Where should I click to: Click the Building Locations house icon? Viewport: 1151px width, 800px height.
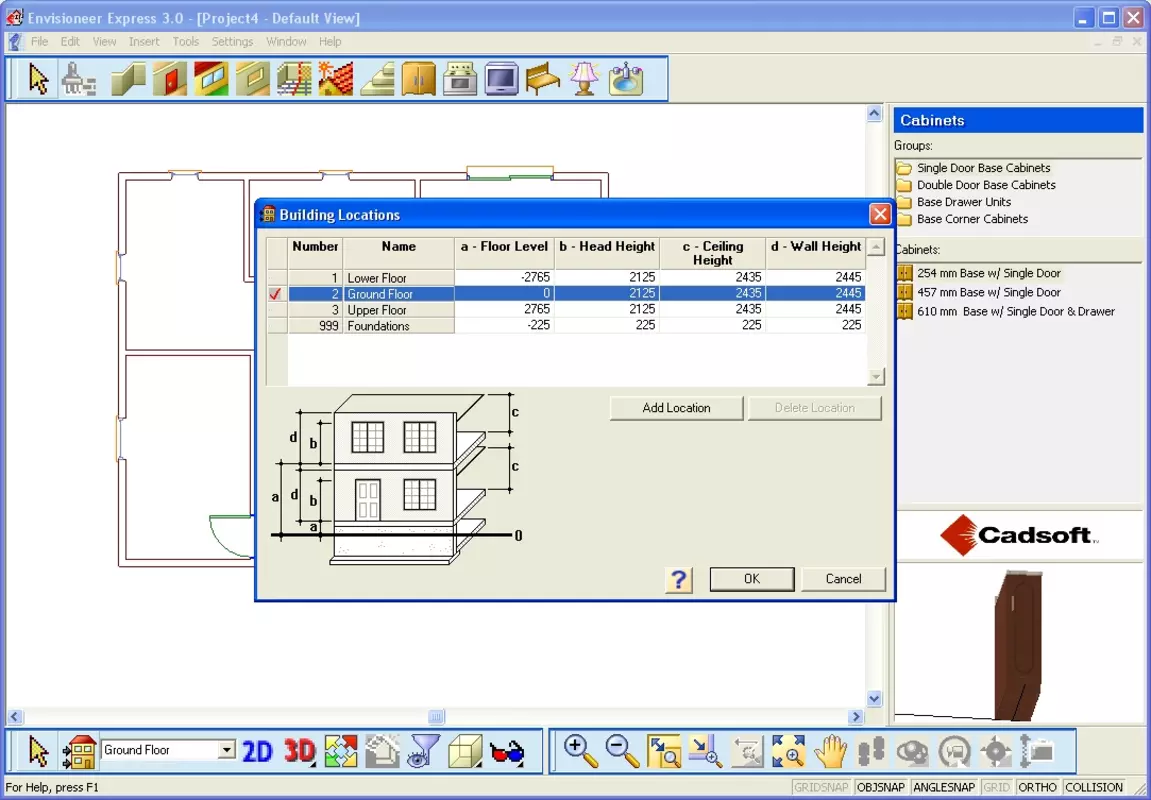pos(79,752)
